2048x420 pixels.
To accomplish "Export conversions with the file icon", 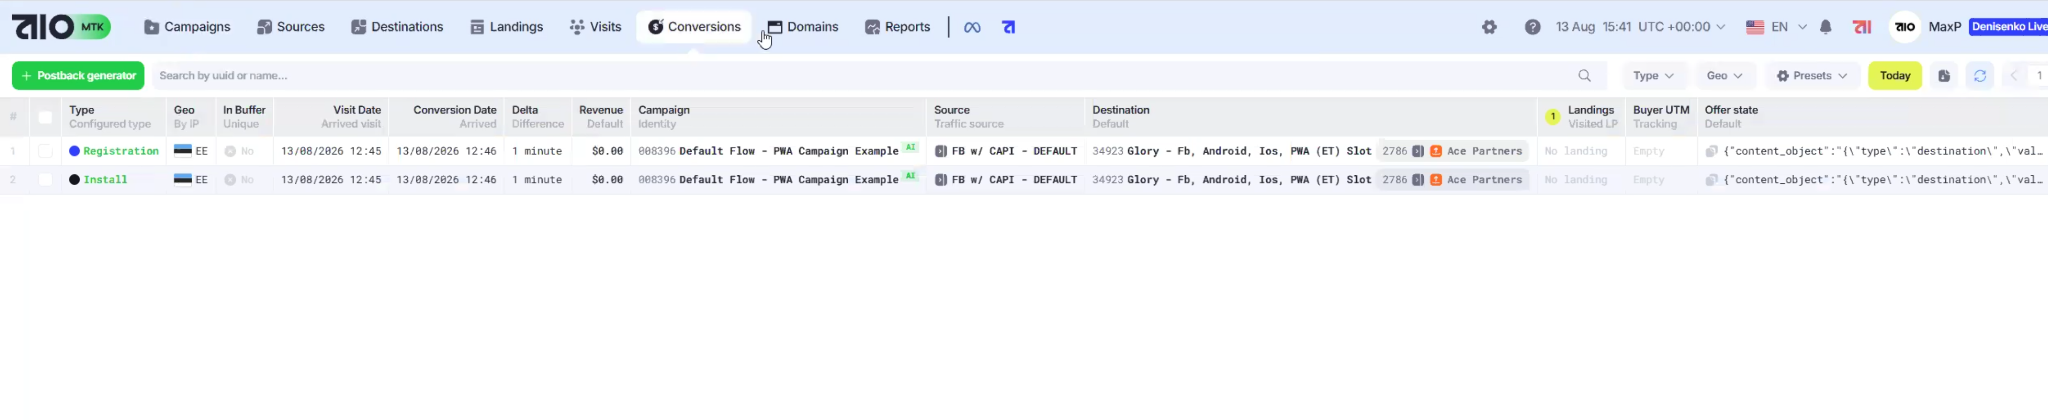I will [x=1943, y=76].
